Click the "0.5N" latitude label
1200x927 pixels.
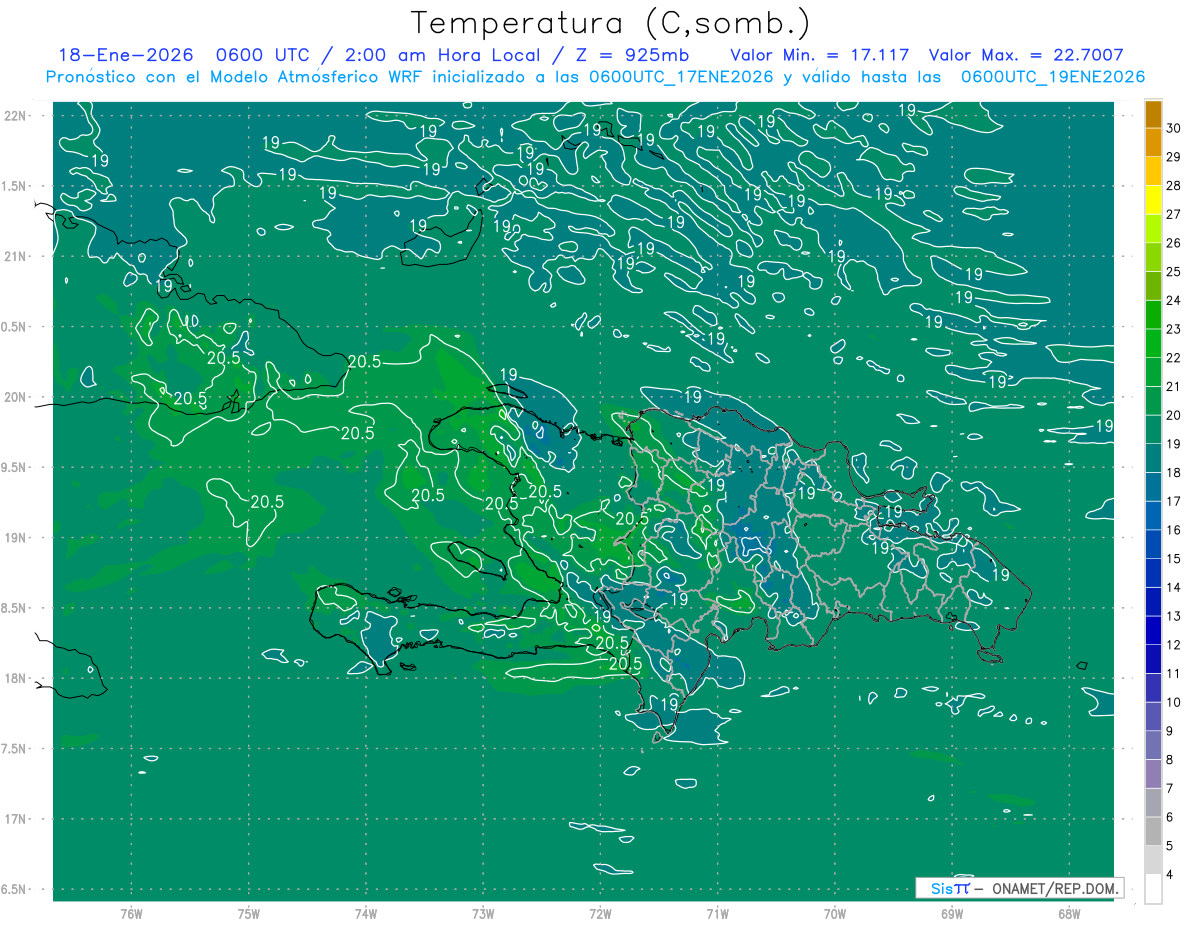point(15,327)
